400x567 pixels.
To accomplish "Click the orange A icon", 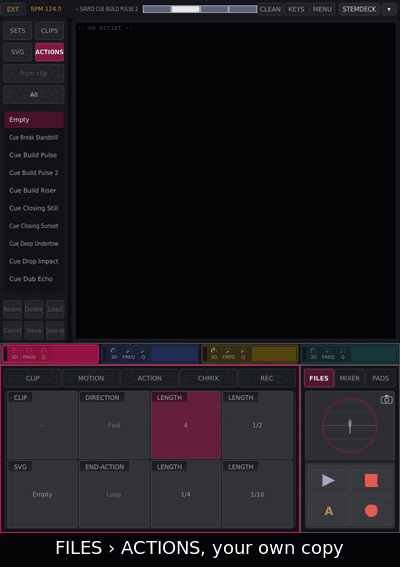I will pos(328,511).
